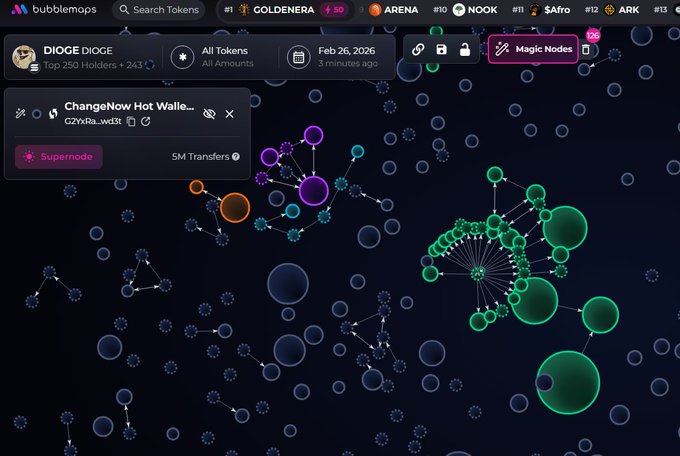Click the 5M Transfers text

click(200, 157)
